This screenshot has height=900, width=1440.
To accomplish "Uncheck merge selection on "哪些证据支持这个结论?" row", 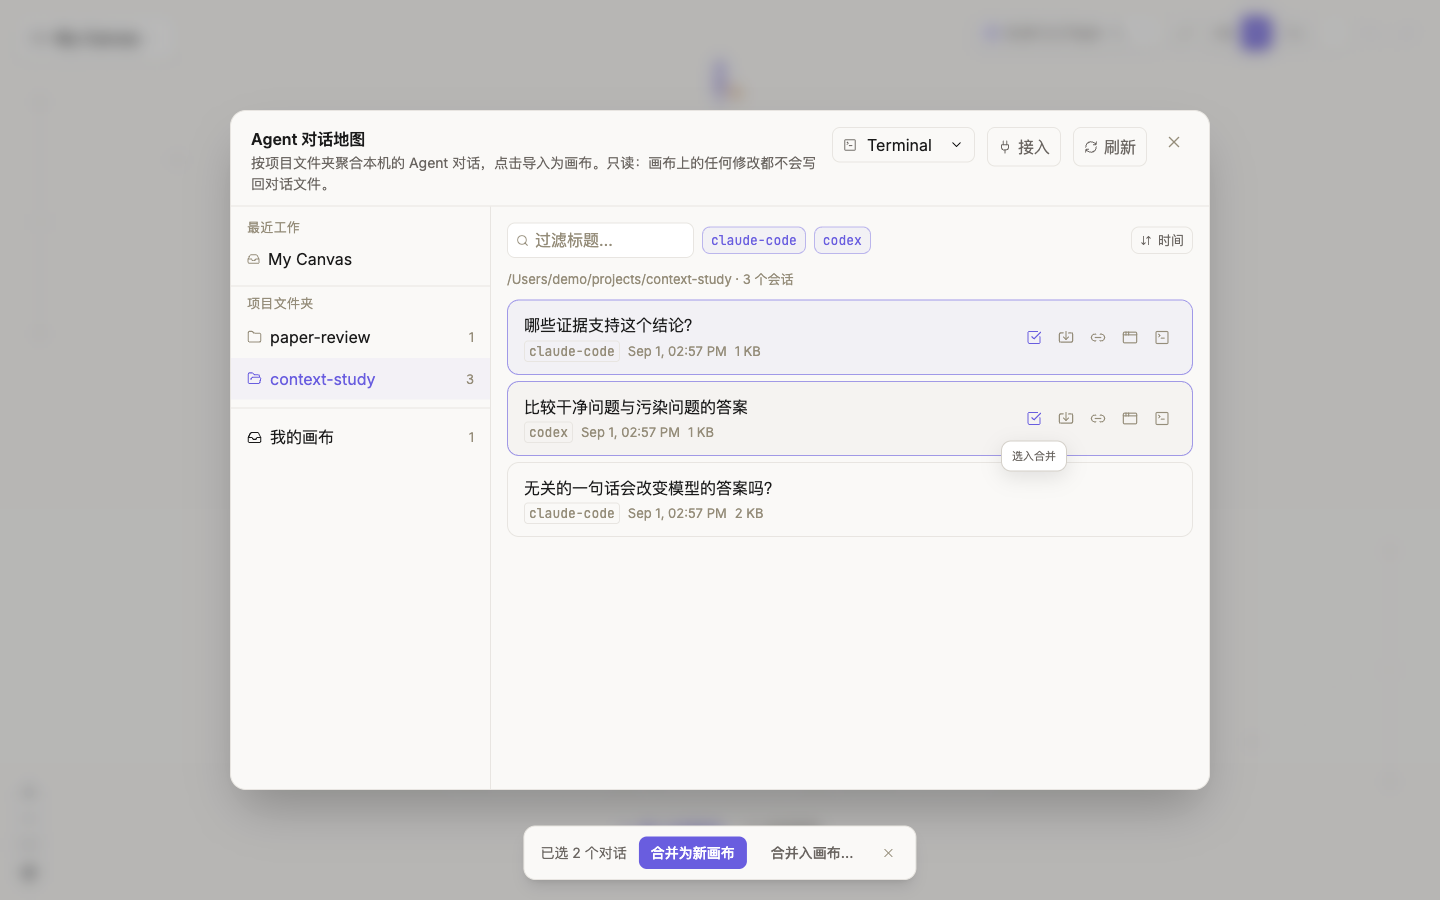I will click(1034, 338).
